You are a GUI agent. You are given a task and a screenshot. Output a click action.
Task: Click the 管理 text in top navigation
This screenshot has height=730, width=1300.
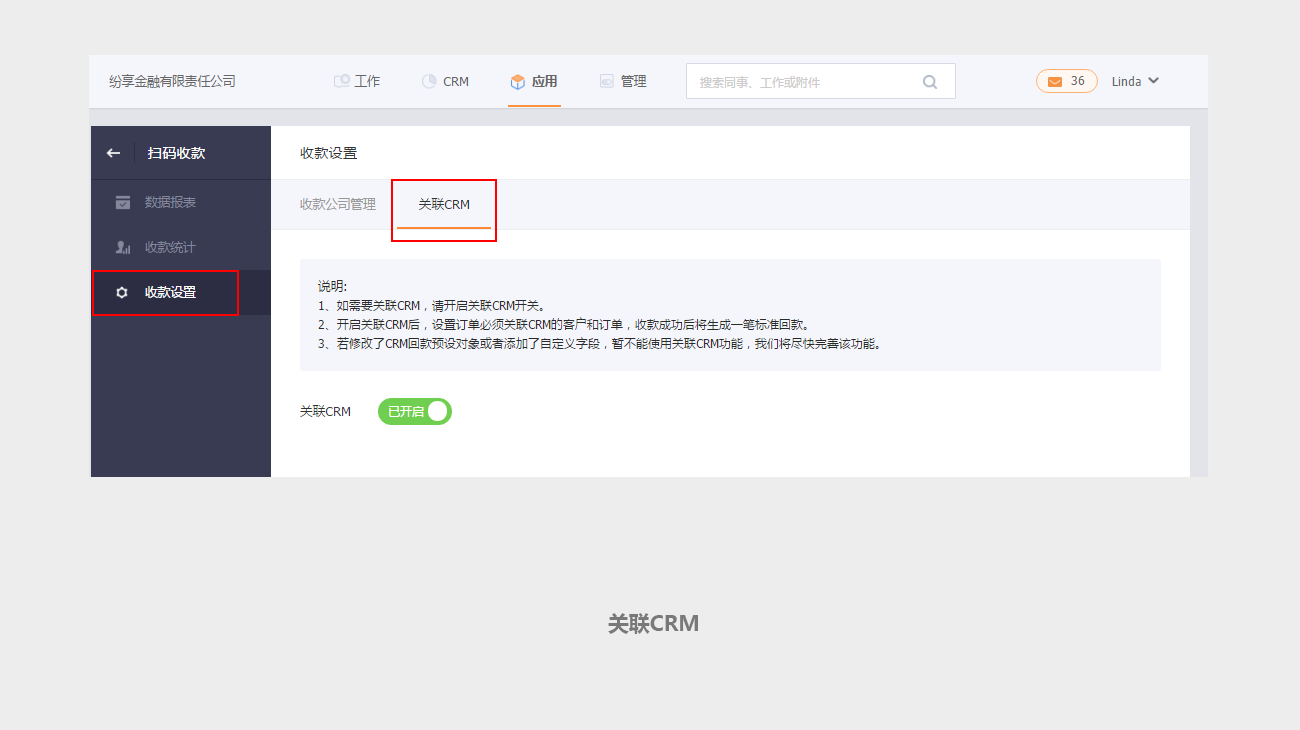point(633,82)
